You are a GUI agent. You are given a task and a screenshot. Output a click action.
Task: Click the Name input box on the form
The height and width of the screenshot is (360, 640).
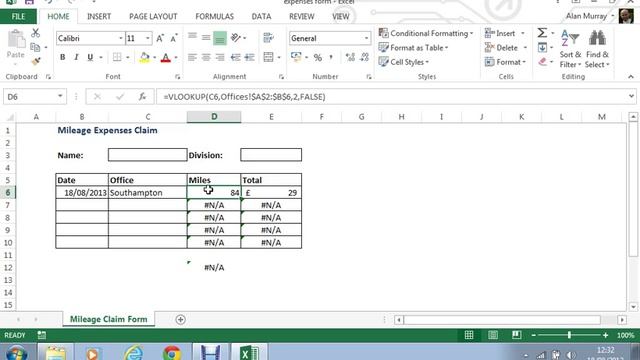pyautogui.click(x=147, y=155)
